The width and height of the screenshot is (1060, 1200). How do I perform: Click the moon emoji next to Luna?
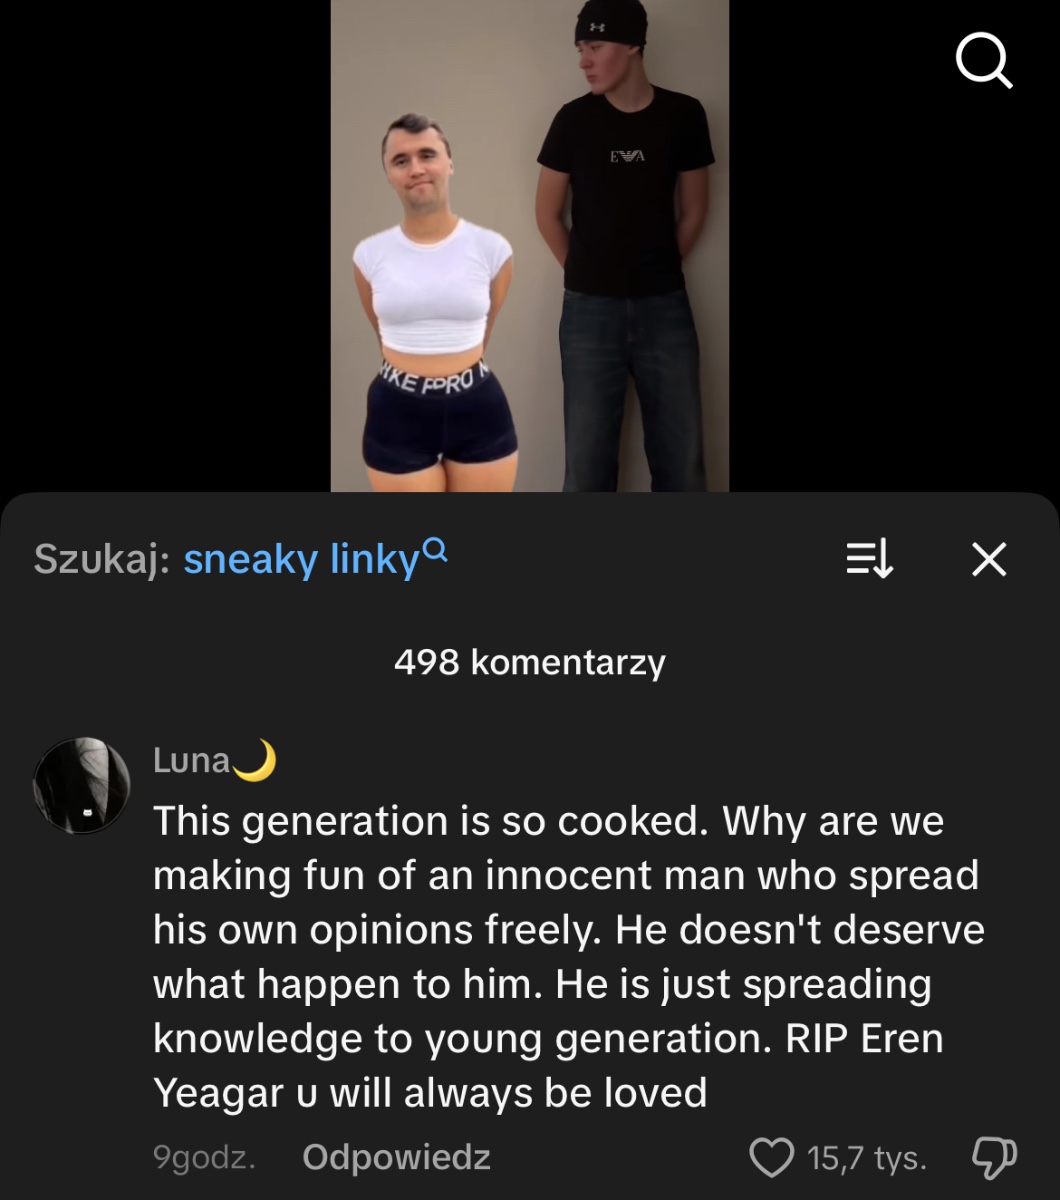[255, 760]
